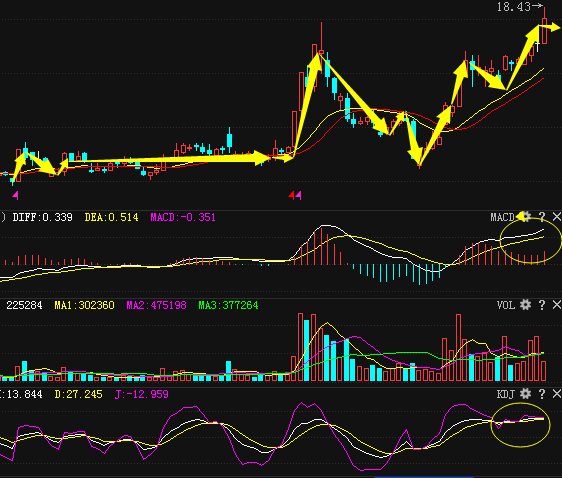The width and height of the screenshot is (562, 478).
Task: Click the red double-arrow marker under chart
Action: (x=295, y=195)
